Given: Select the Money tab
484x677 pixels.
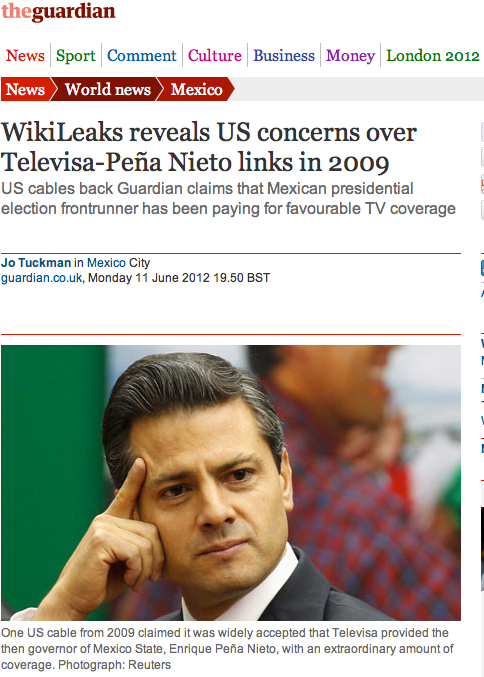Looking at the screenshot, I should [350, 56].
